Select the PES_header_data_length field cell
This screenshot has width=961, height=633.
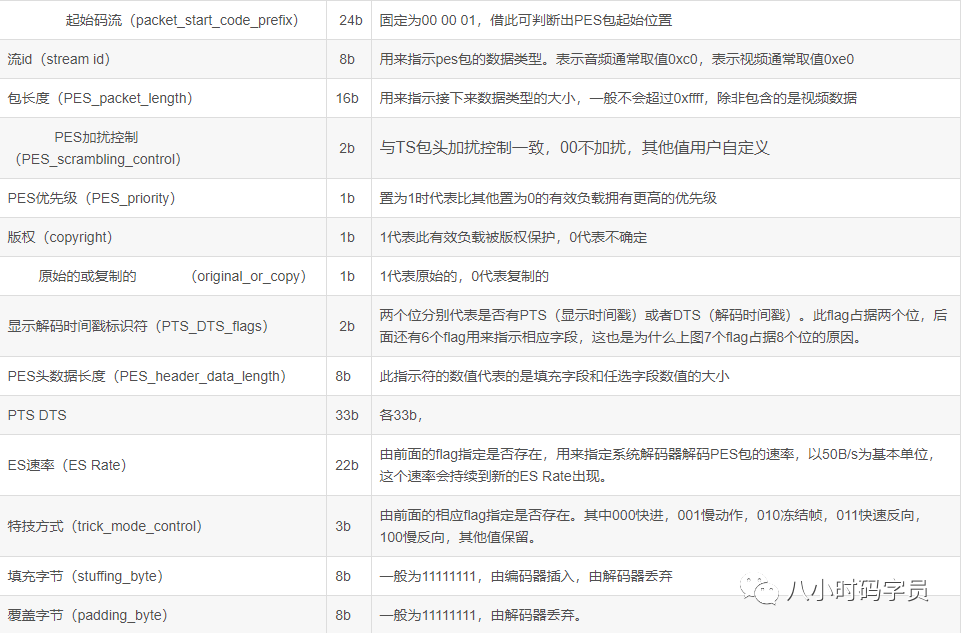163,376
